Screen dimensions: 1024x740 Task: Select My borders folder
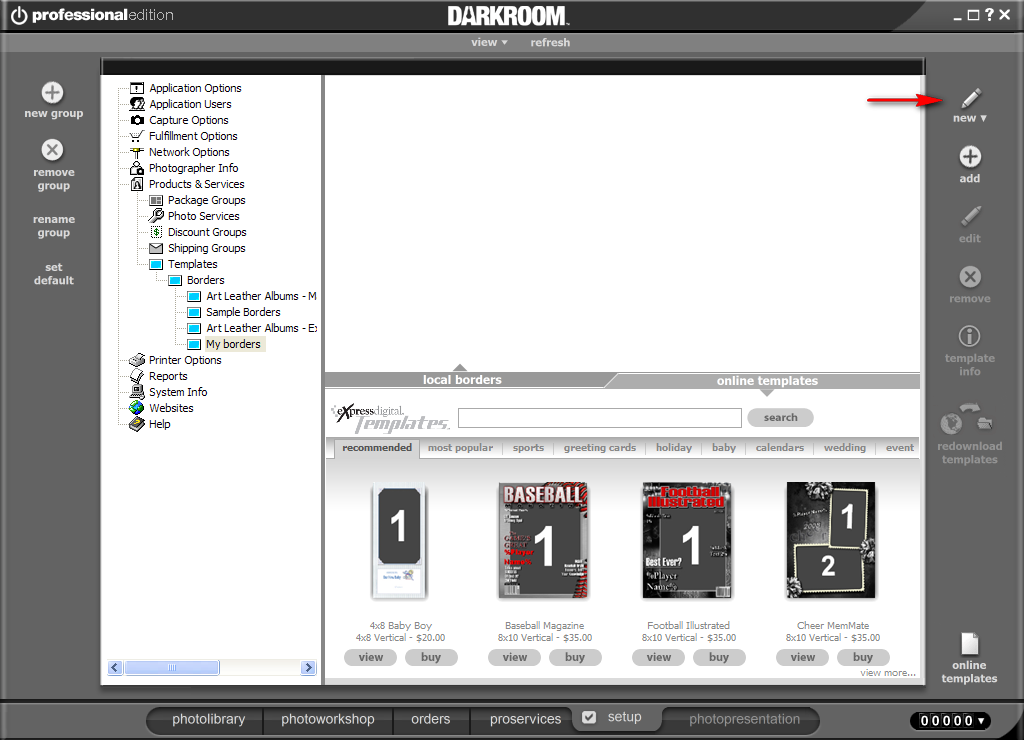(233, 344)
